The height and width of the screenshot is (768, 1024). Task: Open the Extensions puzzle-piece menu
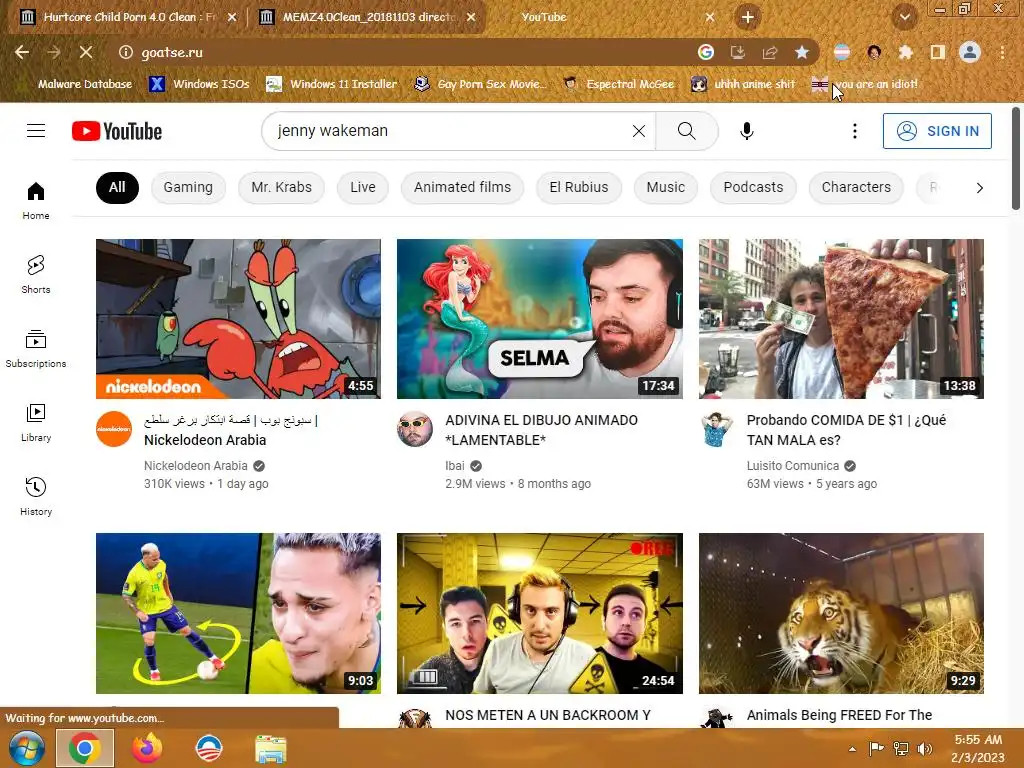905,52
